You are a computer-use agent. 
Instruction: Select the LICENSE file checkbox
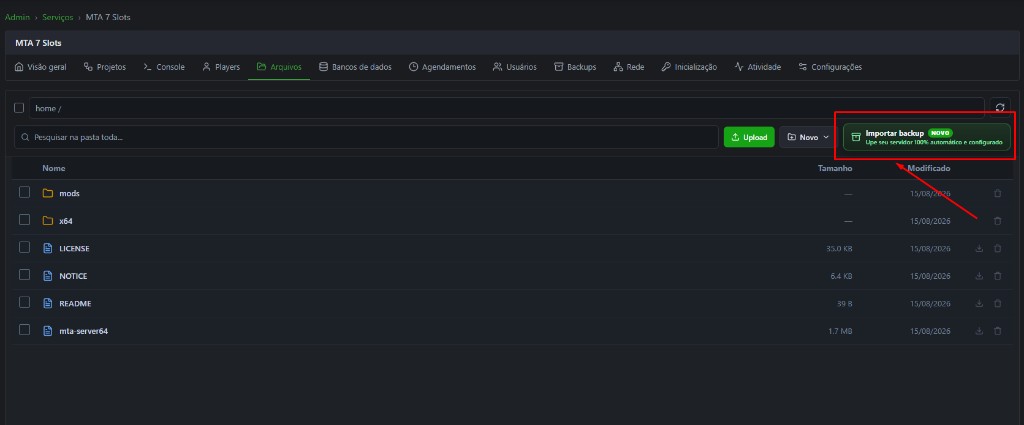(24, 247)
